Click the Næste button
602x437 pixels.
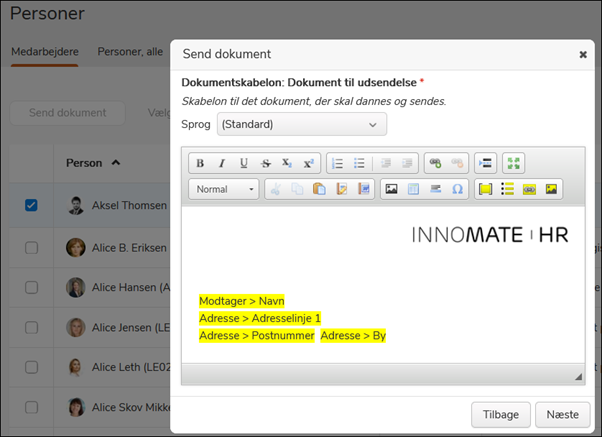562,415
